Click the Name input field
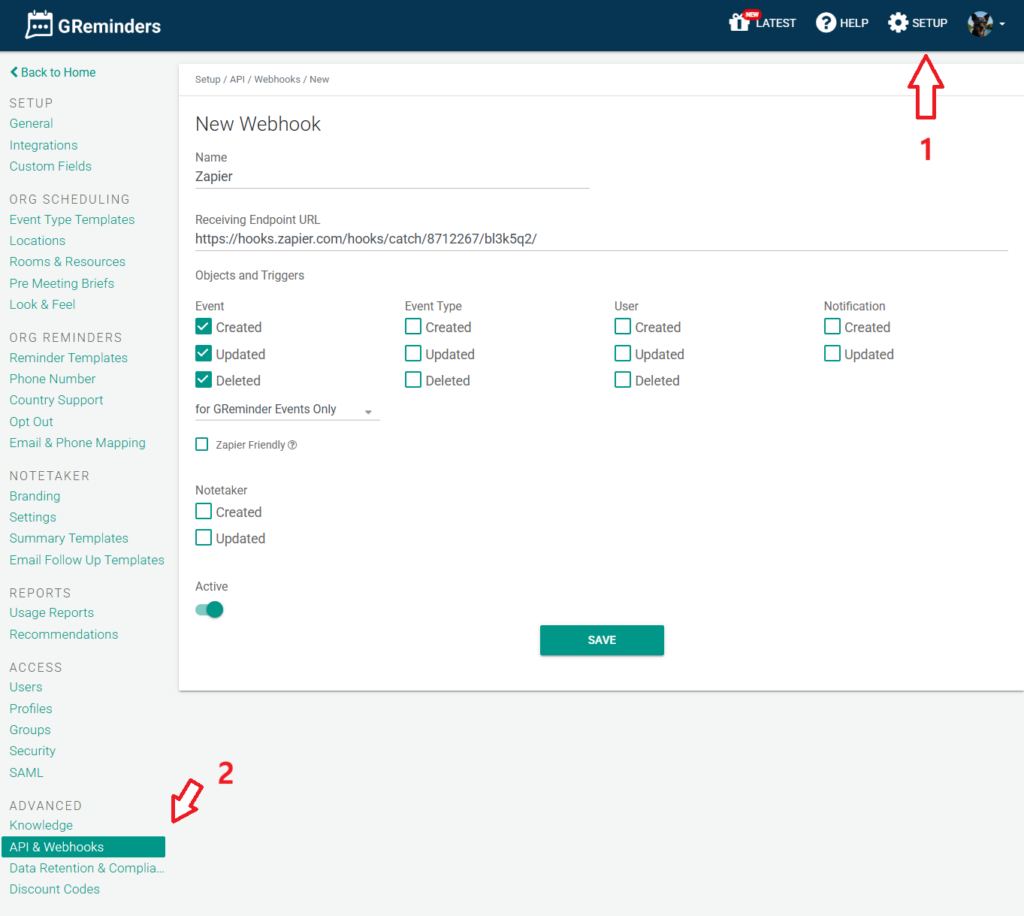1024x916 pixels. [391, 176]
